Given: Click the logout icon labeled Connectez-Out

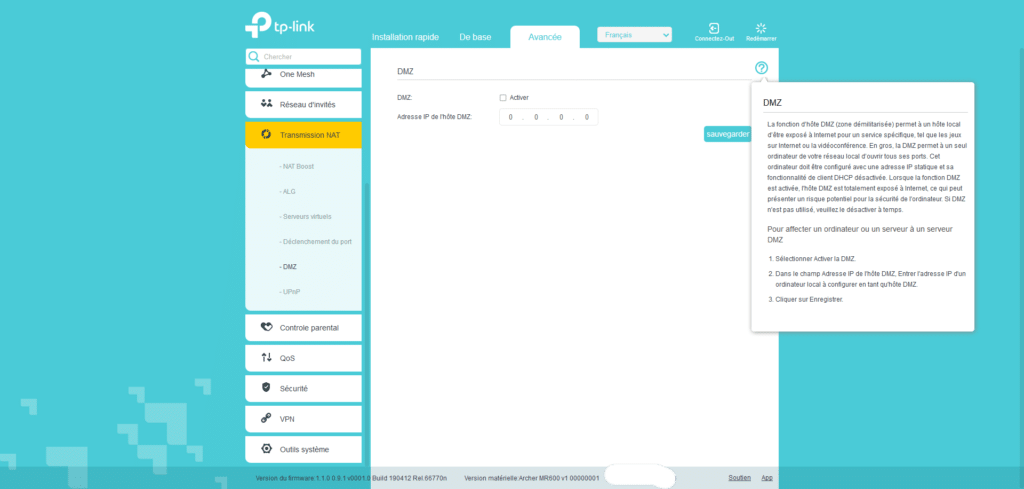Looking at the screenshot, I should 714,30.
